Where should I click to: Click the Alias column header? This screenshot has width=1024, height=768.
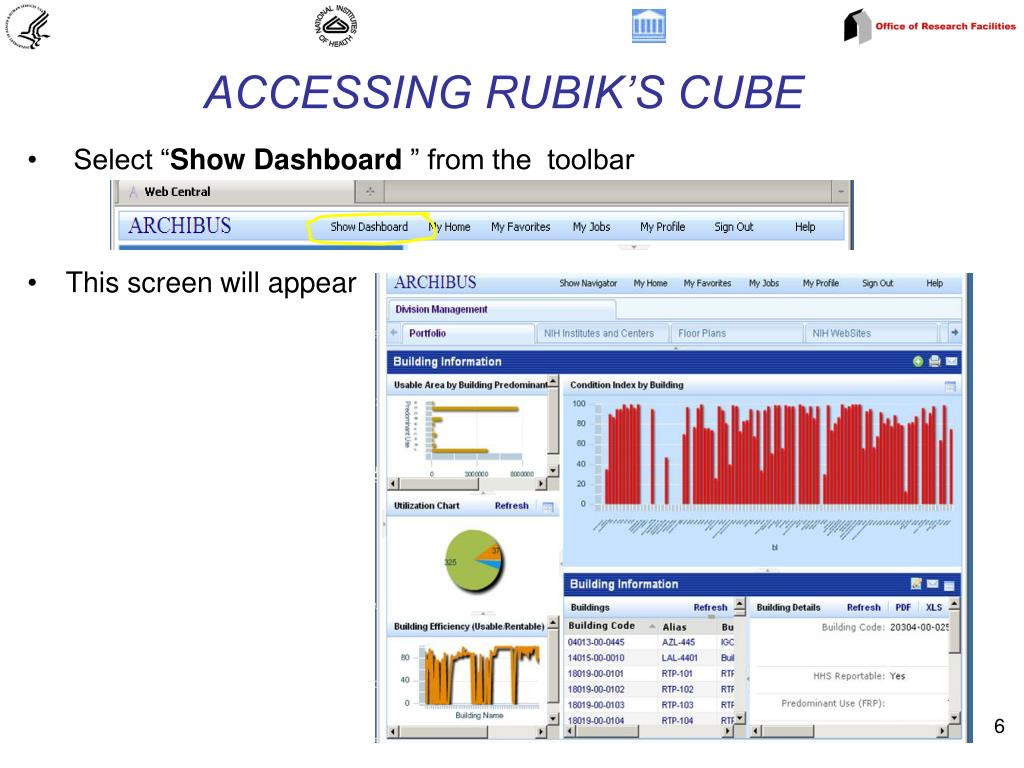[675, 627]
